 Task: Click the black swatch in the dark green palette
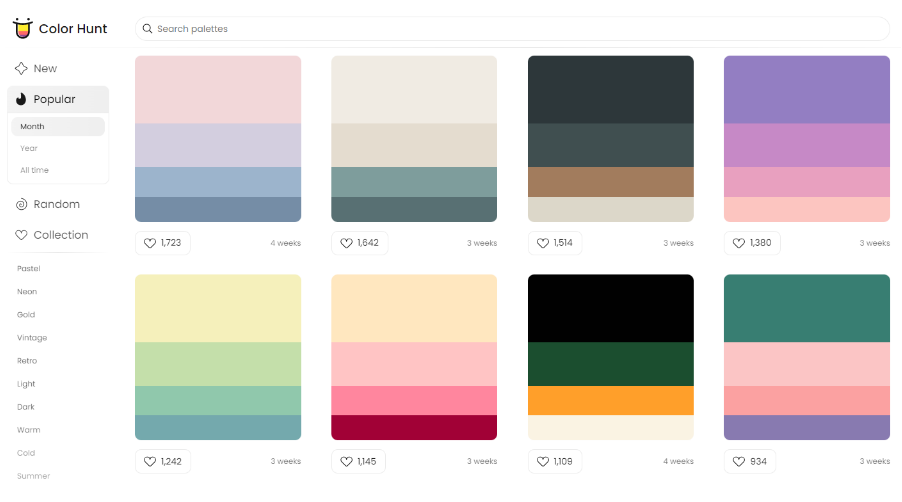tap(610, 308)
